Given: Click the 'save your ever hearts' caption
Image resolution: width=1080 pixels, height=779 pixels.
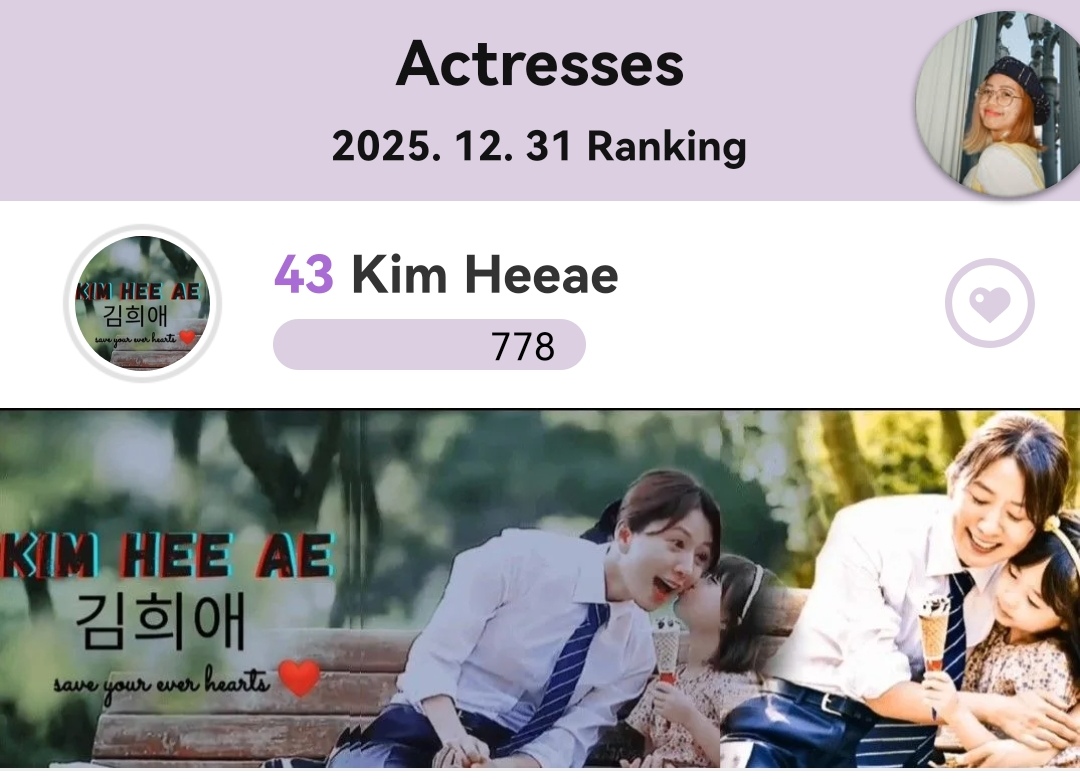Looking at the screenshot, I should click(162, 682).
